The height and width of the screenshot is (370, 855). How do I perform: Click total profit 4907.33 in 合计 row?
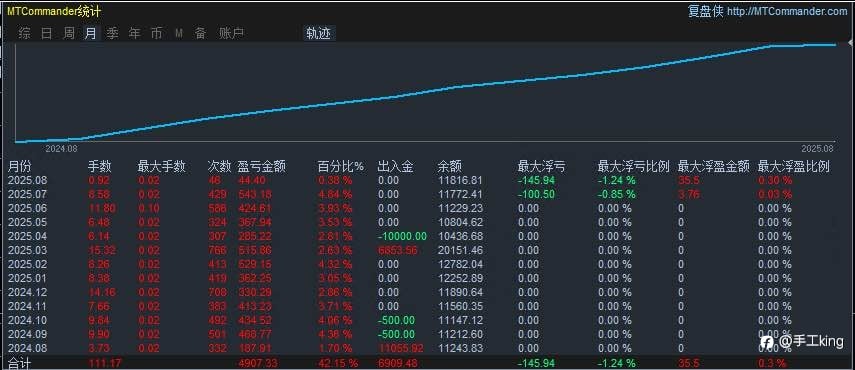coord(258,363)
